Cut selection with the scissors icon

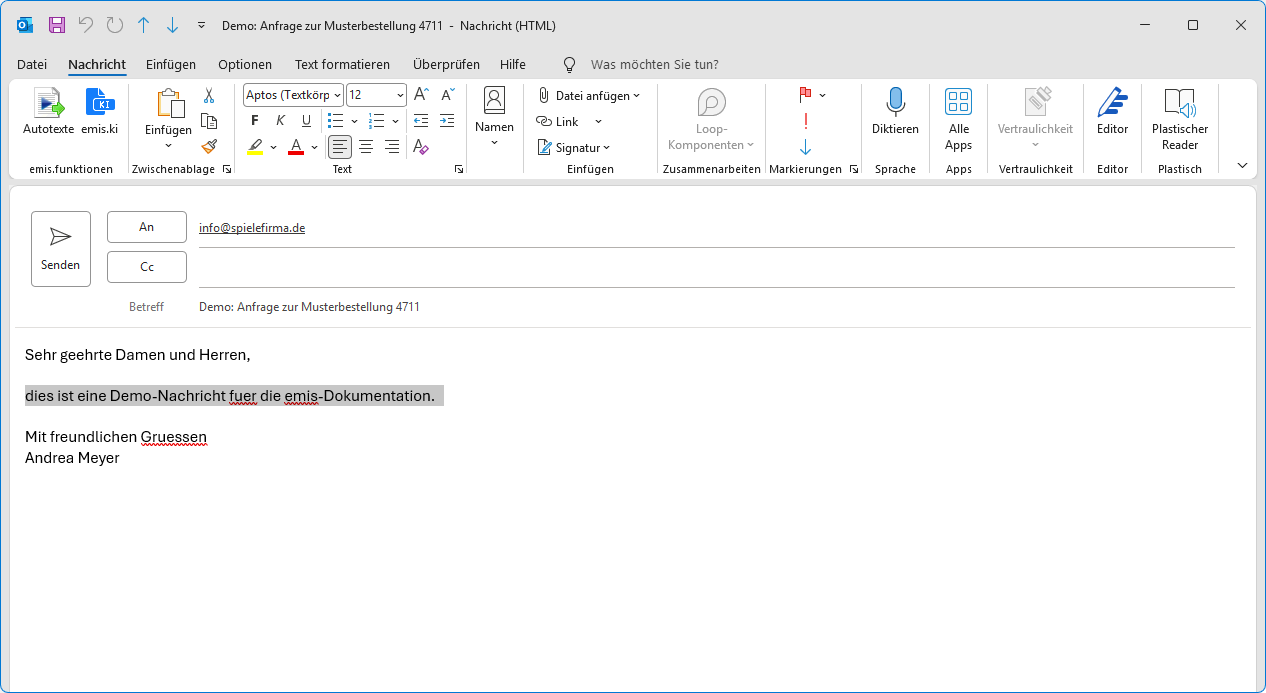click(x=209, y=95)
